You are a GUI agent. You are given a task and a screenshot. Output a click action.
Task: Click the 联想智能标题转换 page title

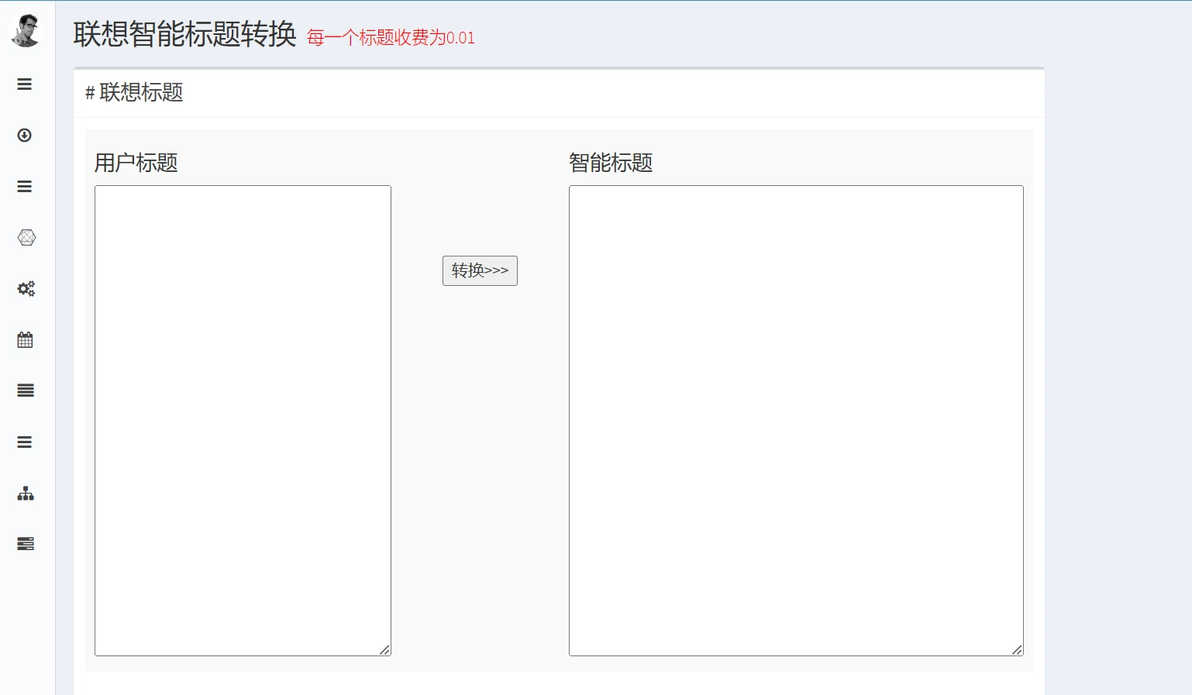[185, 34]
